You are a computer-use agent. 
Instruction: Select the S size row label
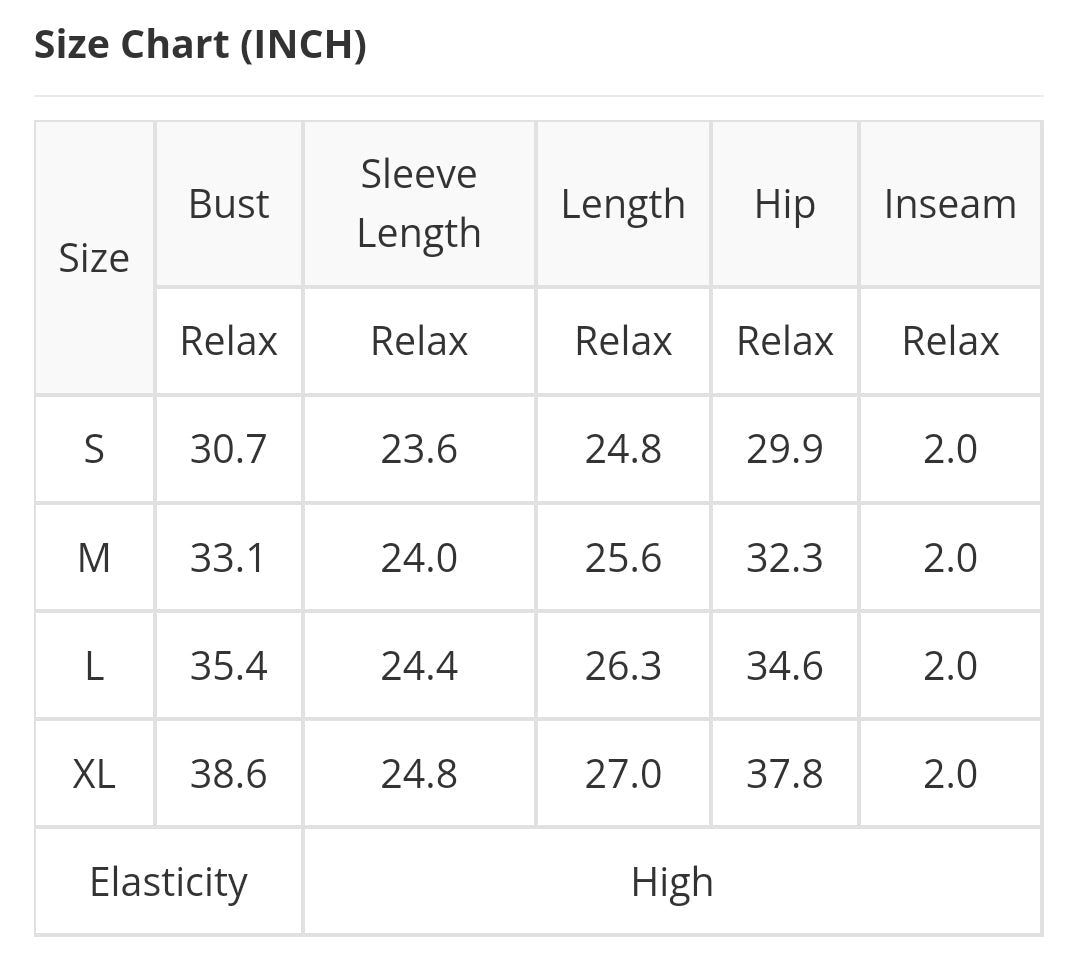tap(94, 449)
